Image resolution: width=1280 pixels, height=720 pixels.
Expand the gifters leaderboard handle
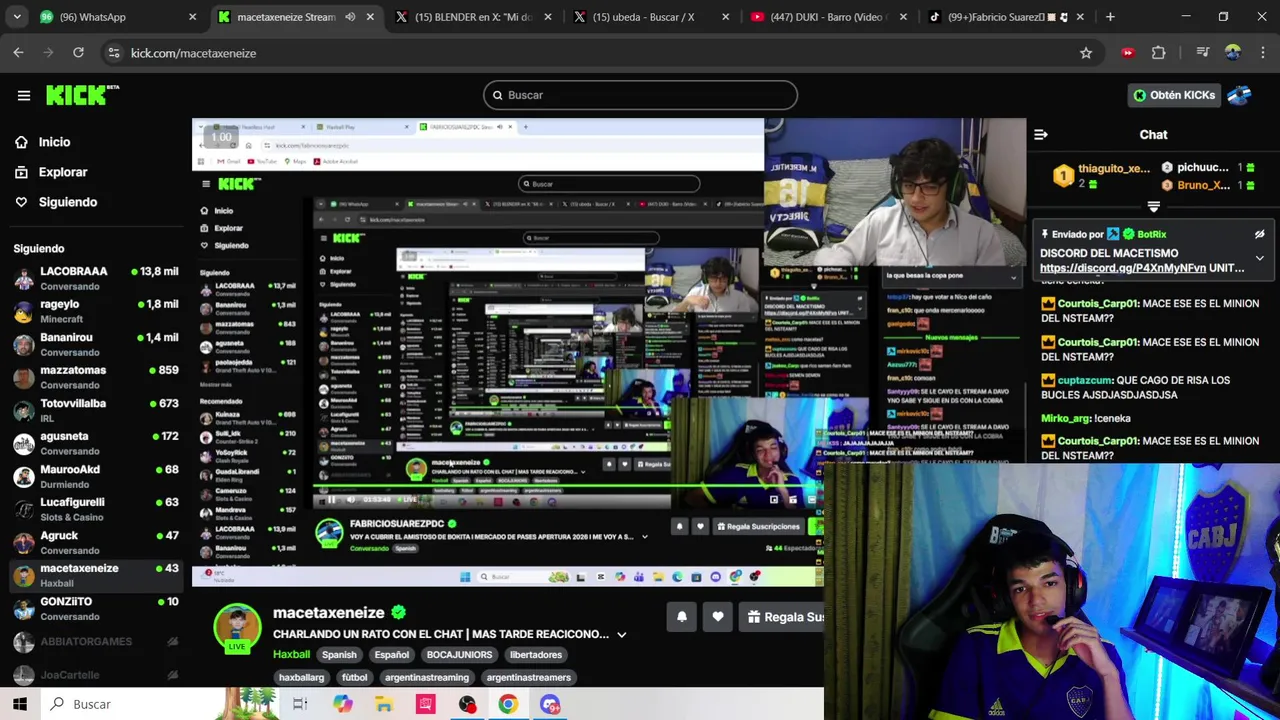tap(1153, 207)
